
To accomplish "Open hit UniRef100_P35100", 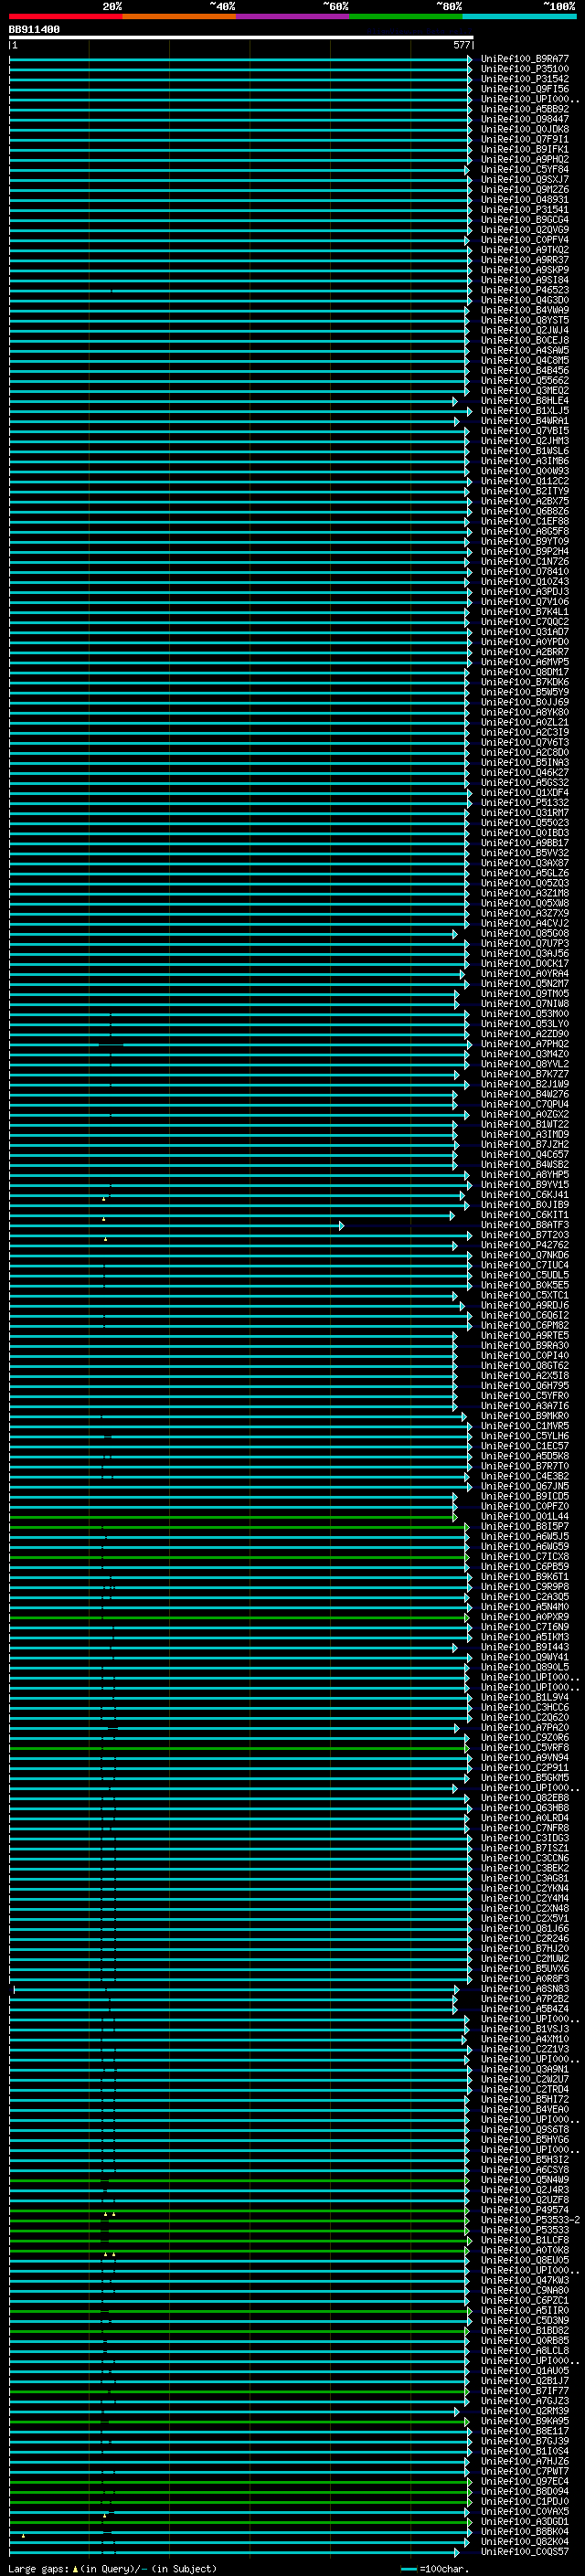I will click(525, 69).
